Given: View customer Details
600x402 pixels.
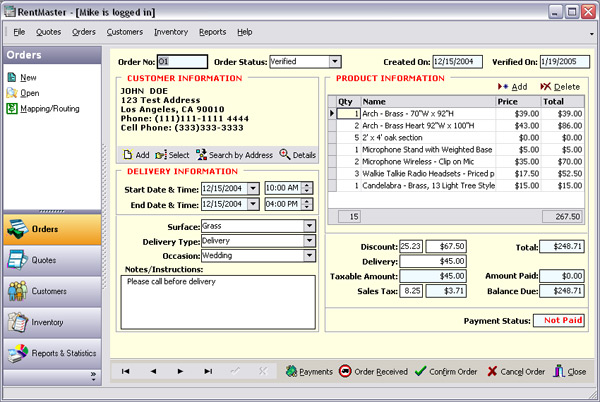Looking at the screenshot, I should coord(298,155).
